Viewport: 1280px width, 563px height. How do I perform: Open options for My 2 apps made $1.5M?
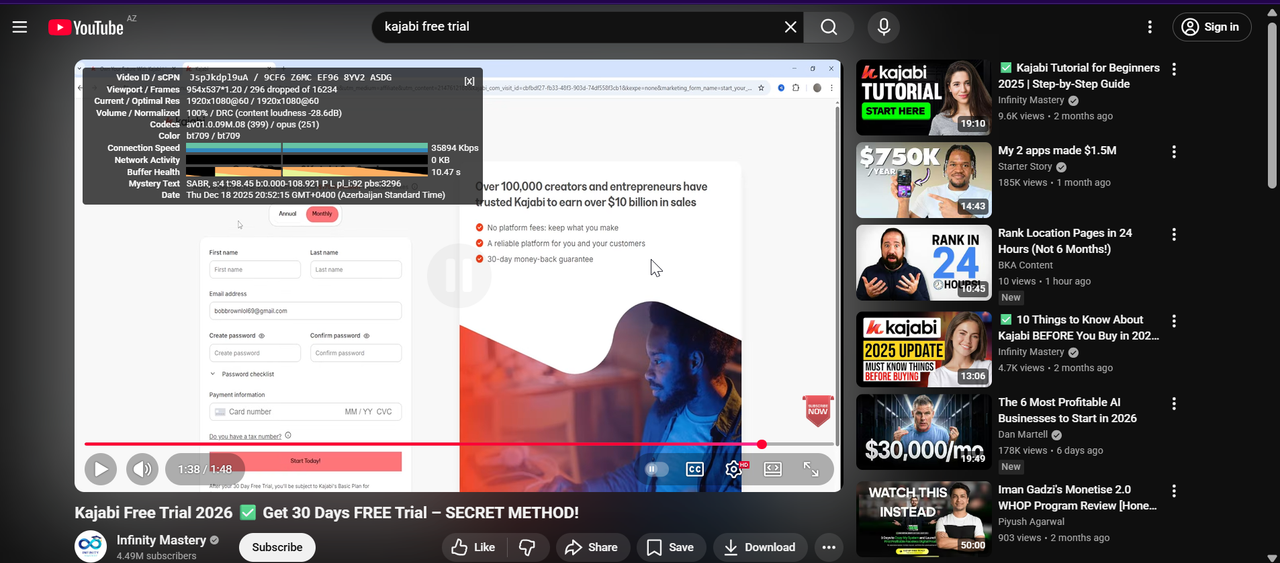(x=1174, y=152)
